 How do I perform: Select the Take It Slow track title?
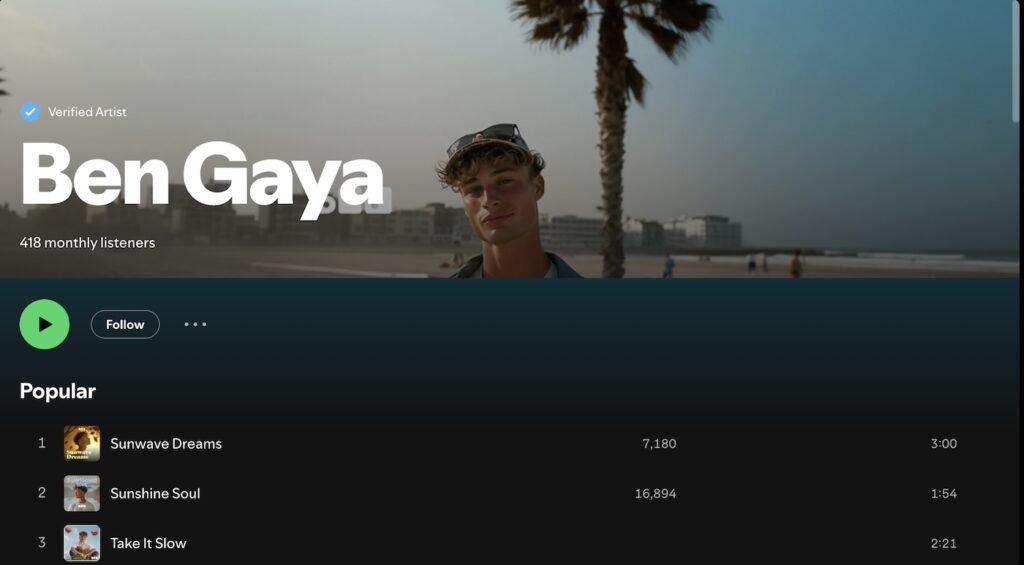[148, 543]
